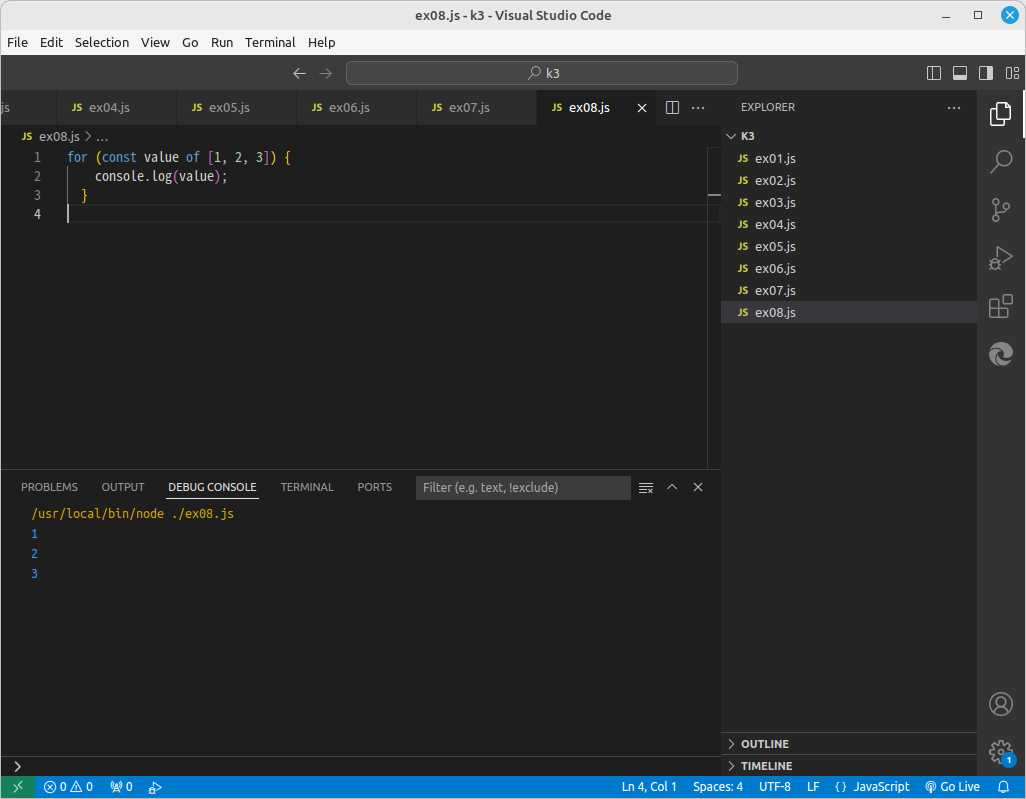
Task: Close the ex08.js editor tab
Action: pyautogui.click(x=642, y=108)
